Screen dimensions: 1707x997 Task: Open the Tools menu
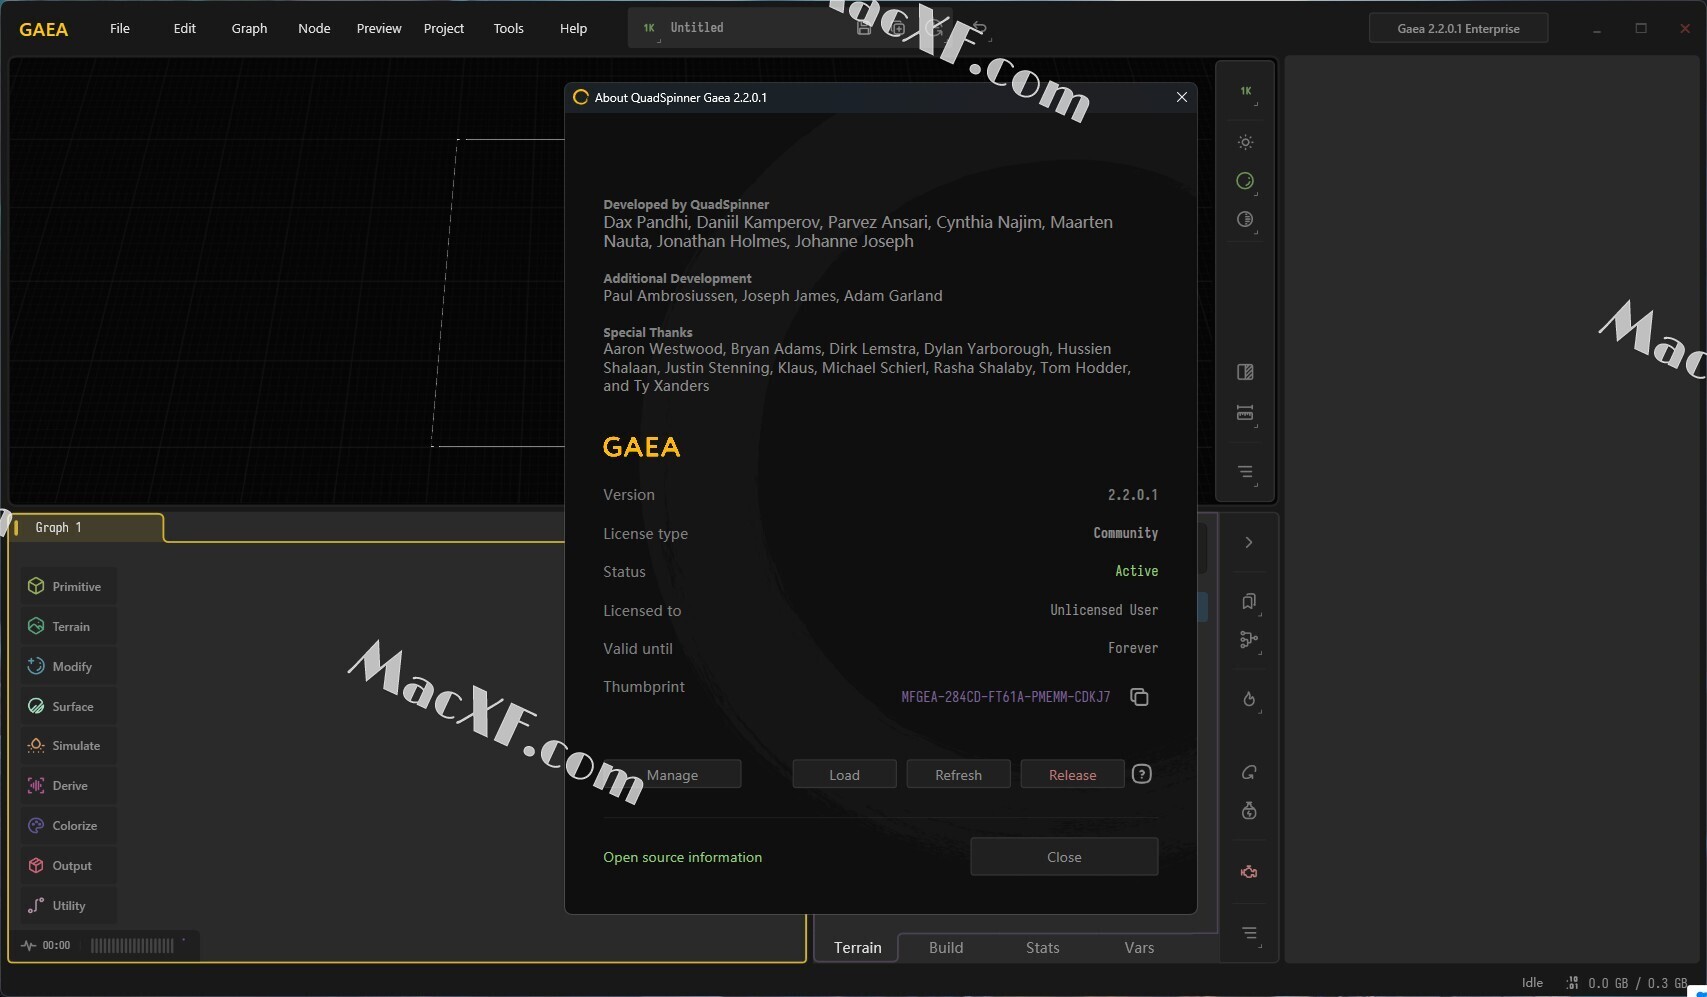coord(508,28)
